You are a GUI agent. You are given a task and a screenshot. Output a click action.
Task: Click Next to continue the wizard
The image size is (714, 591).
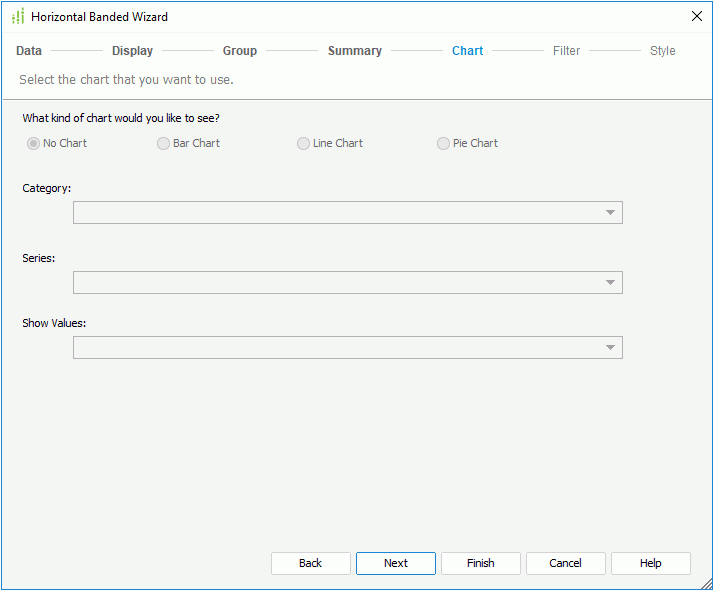click(x=396, y=563)
